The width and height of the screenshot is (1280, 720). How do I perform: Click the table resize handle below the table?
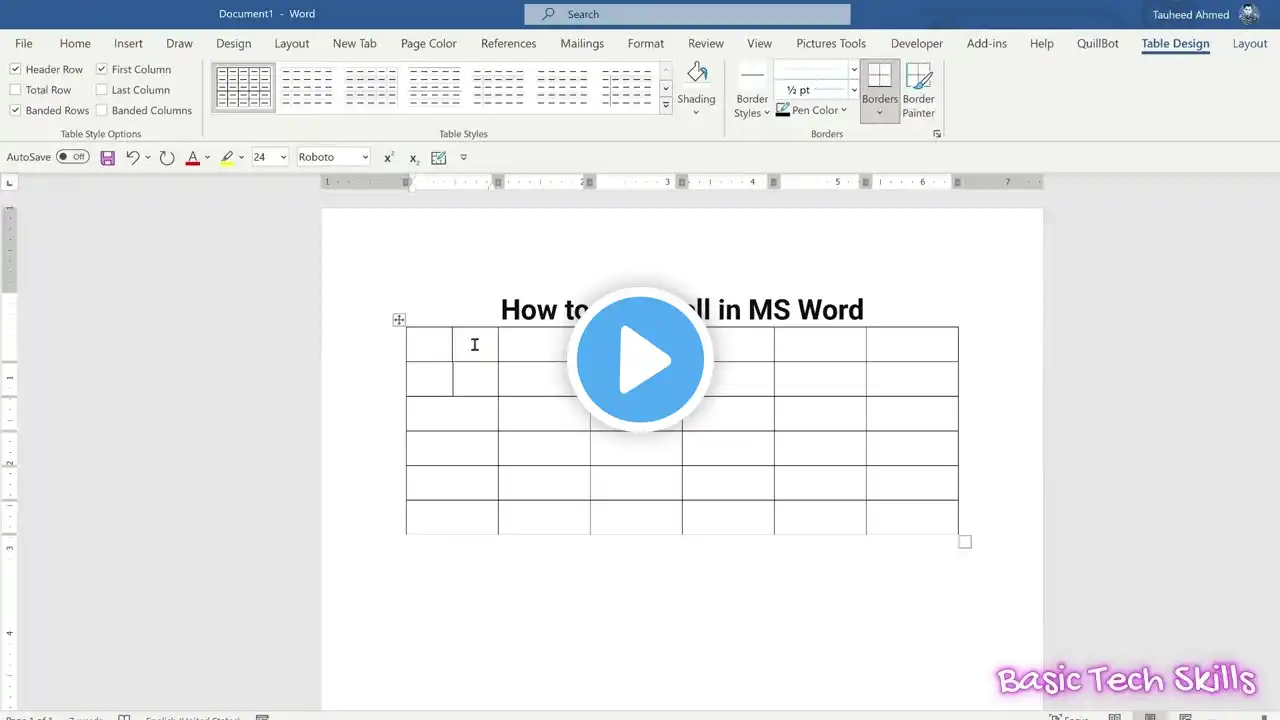965,542
